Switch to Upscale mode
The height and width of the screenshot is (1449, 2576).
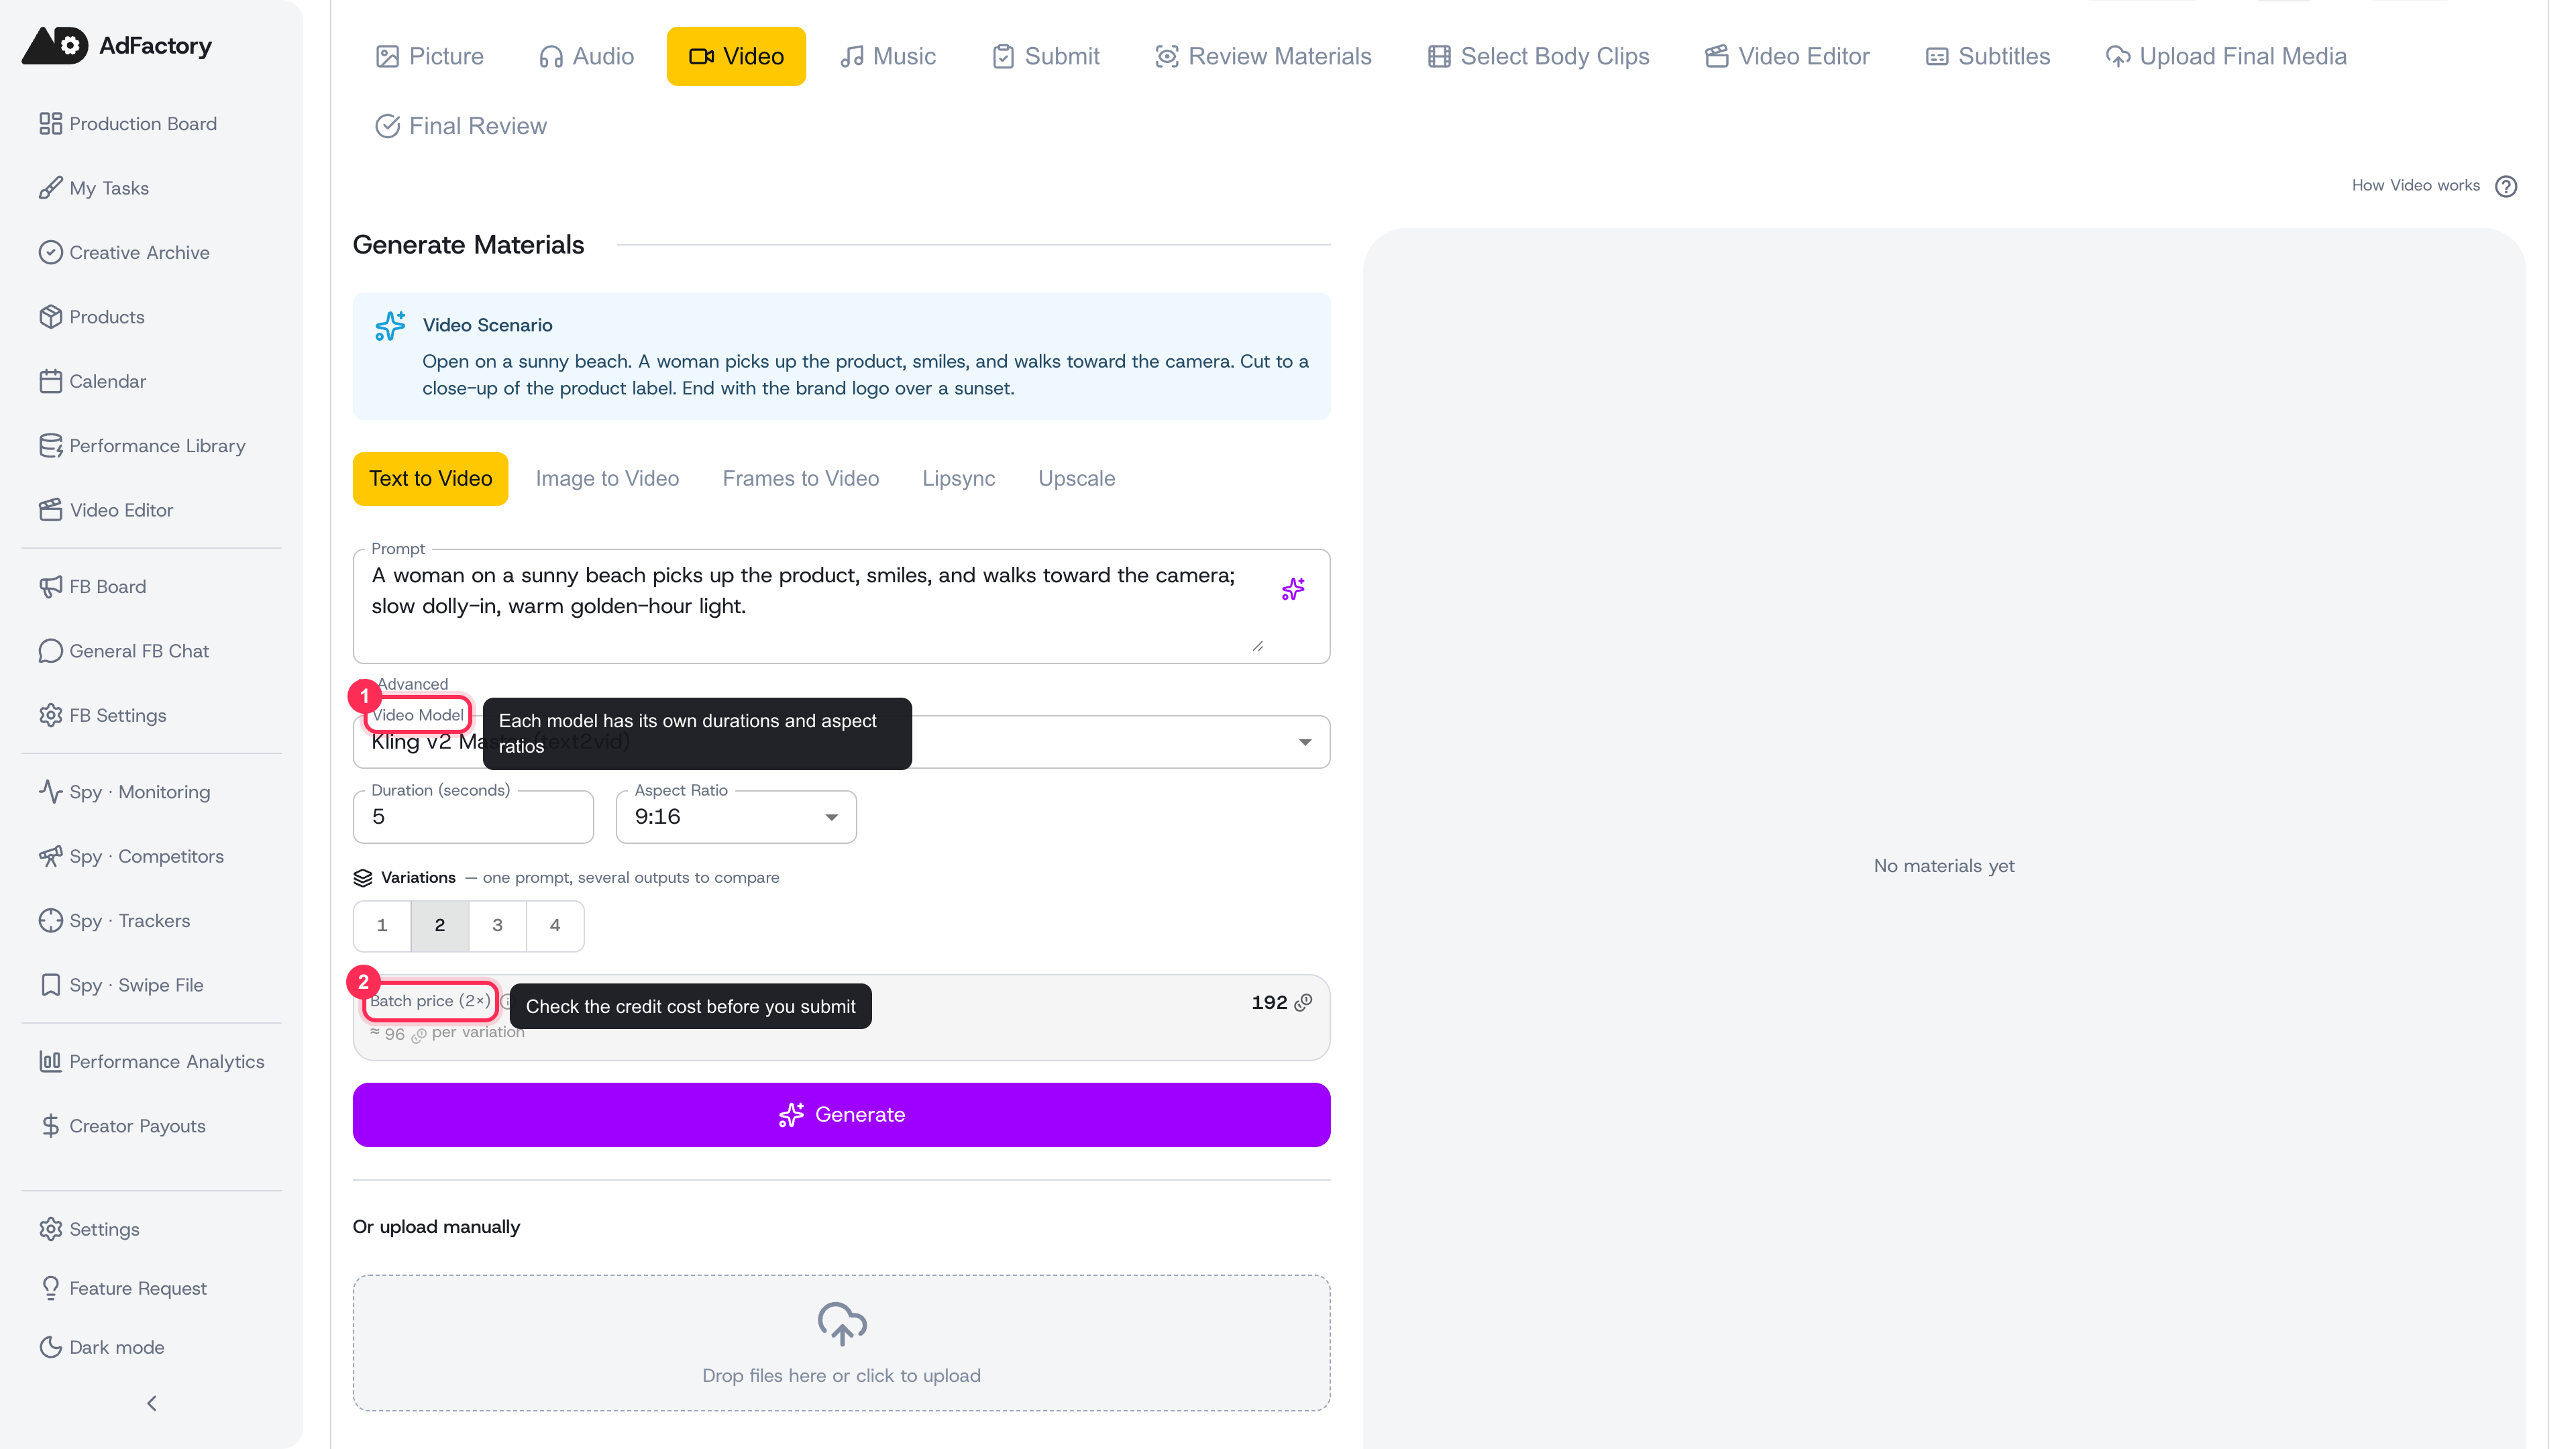click(x=1077, y=479)
